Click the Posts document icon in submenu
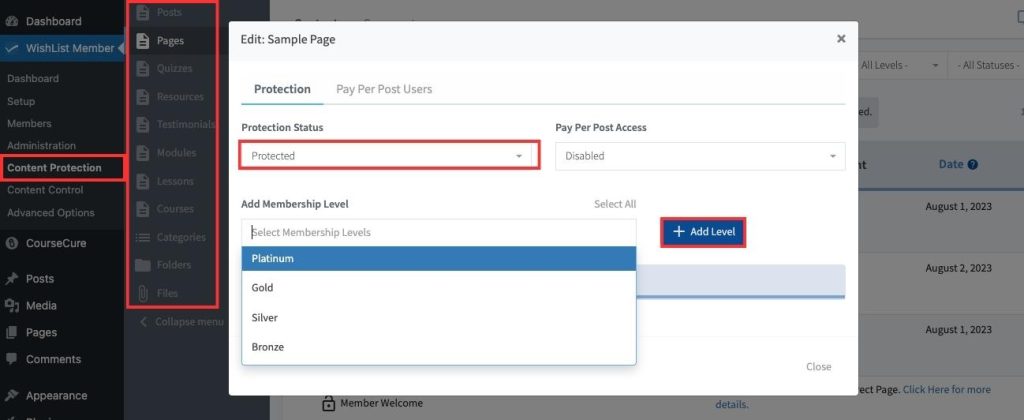Screen dimensions: 1024x420 [142, 12]
